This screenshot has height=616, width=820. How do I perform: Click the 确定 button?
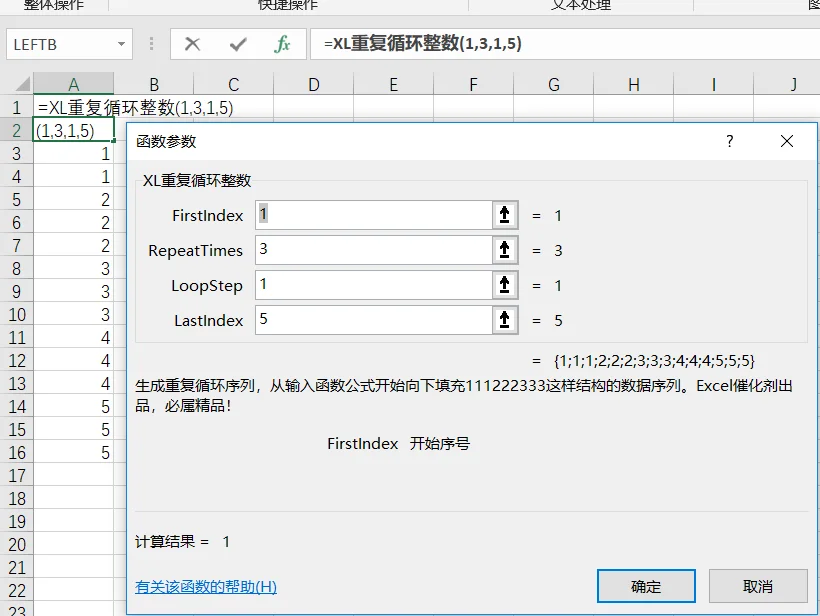646,586
